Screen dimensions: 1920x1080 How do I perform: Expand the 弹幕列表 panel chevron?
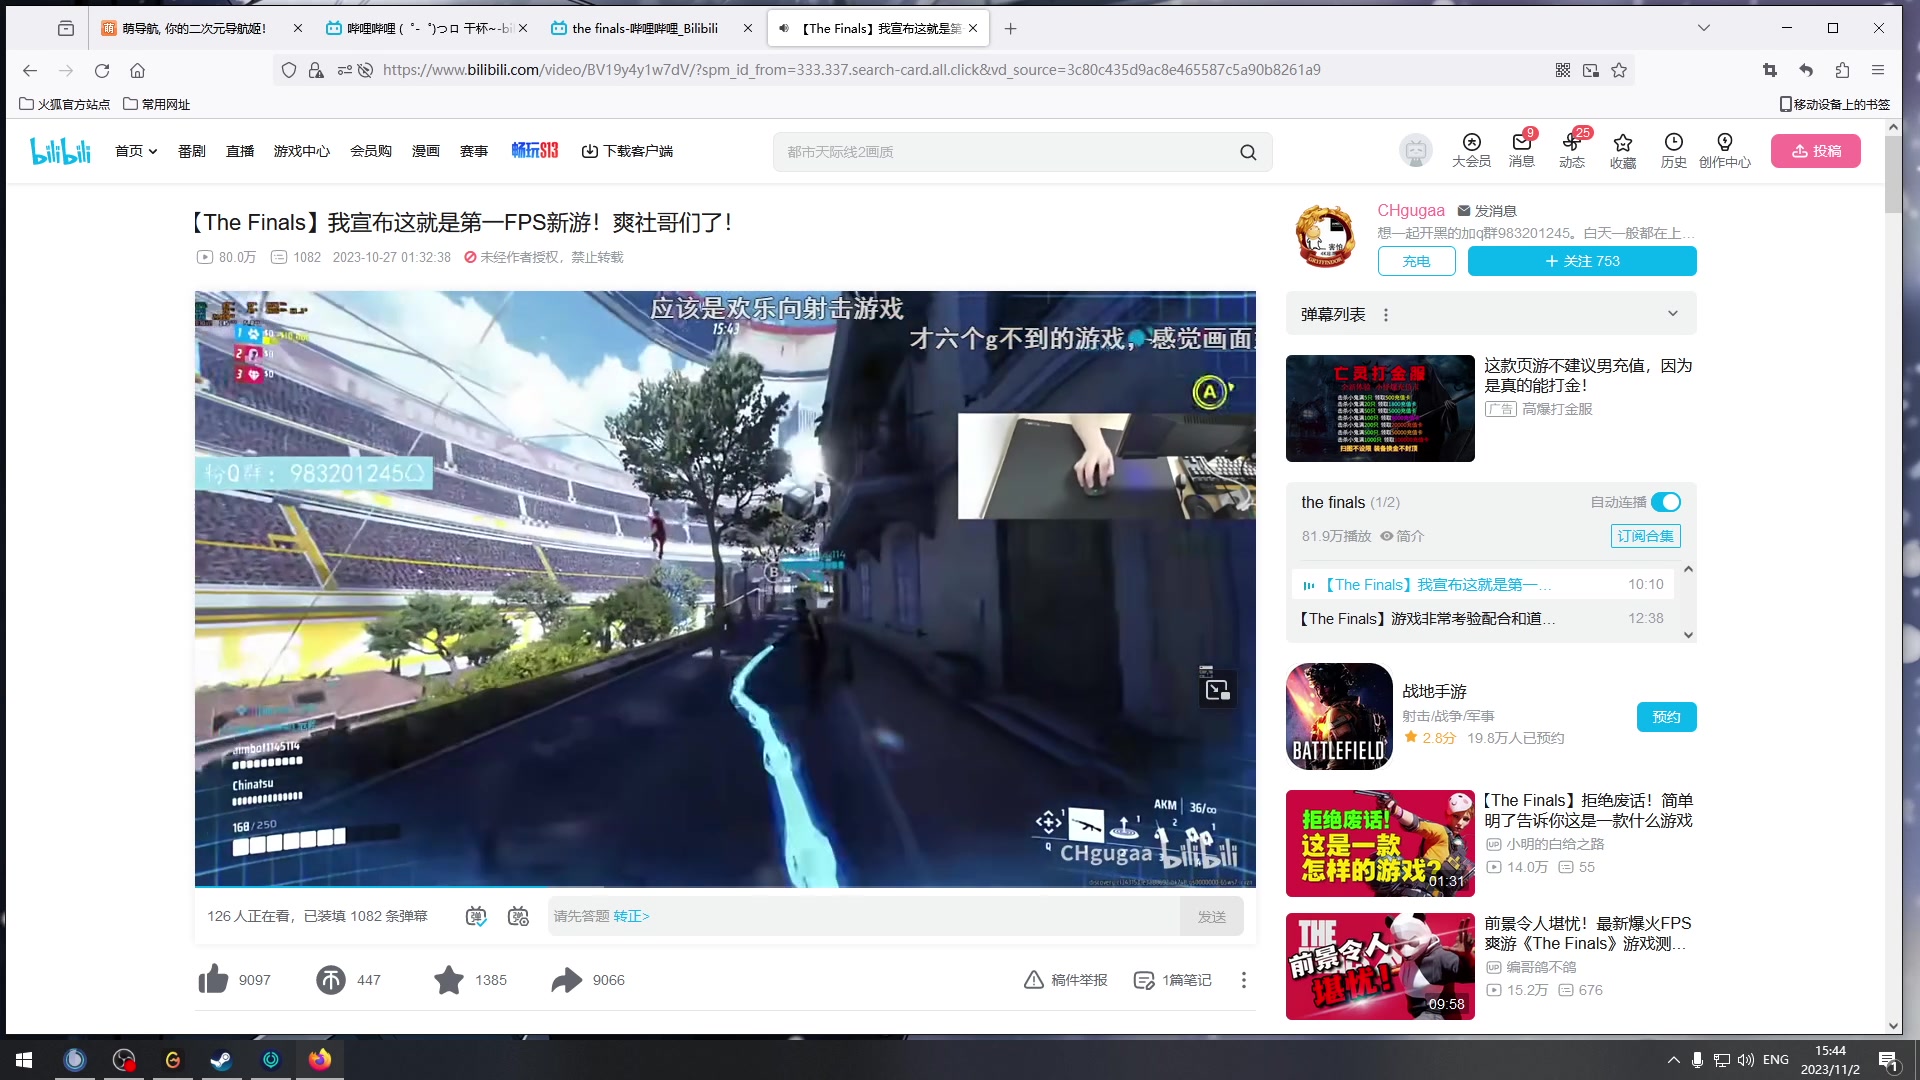pos(1673,314)
